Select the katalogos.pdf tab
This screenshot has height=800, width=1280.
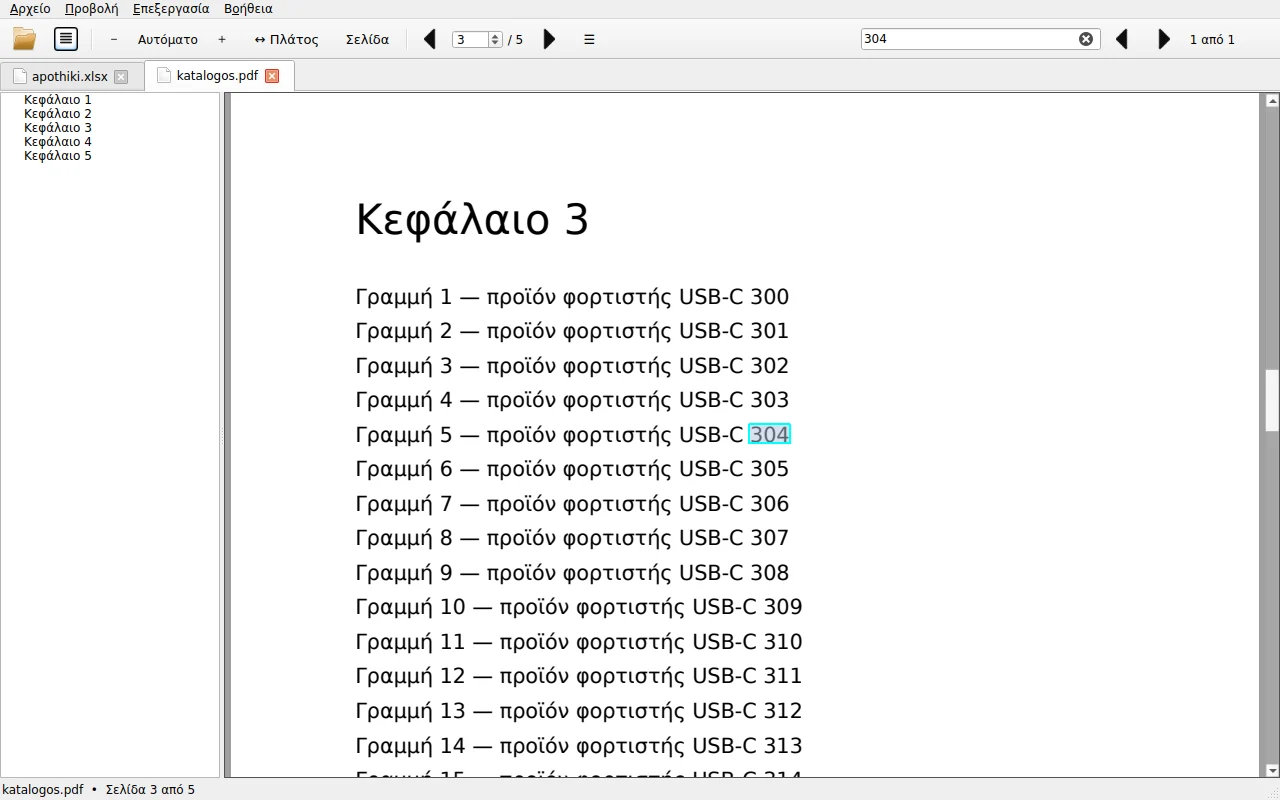point(217,75)
